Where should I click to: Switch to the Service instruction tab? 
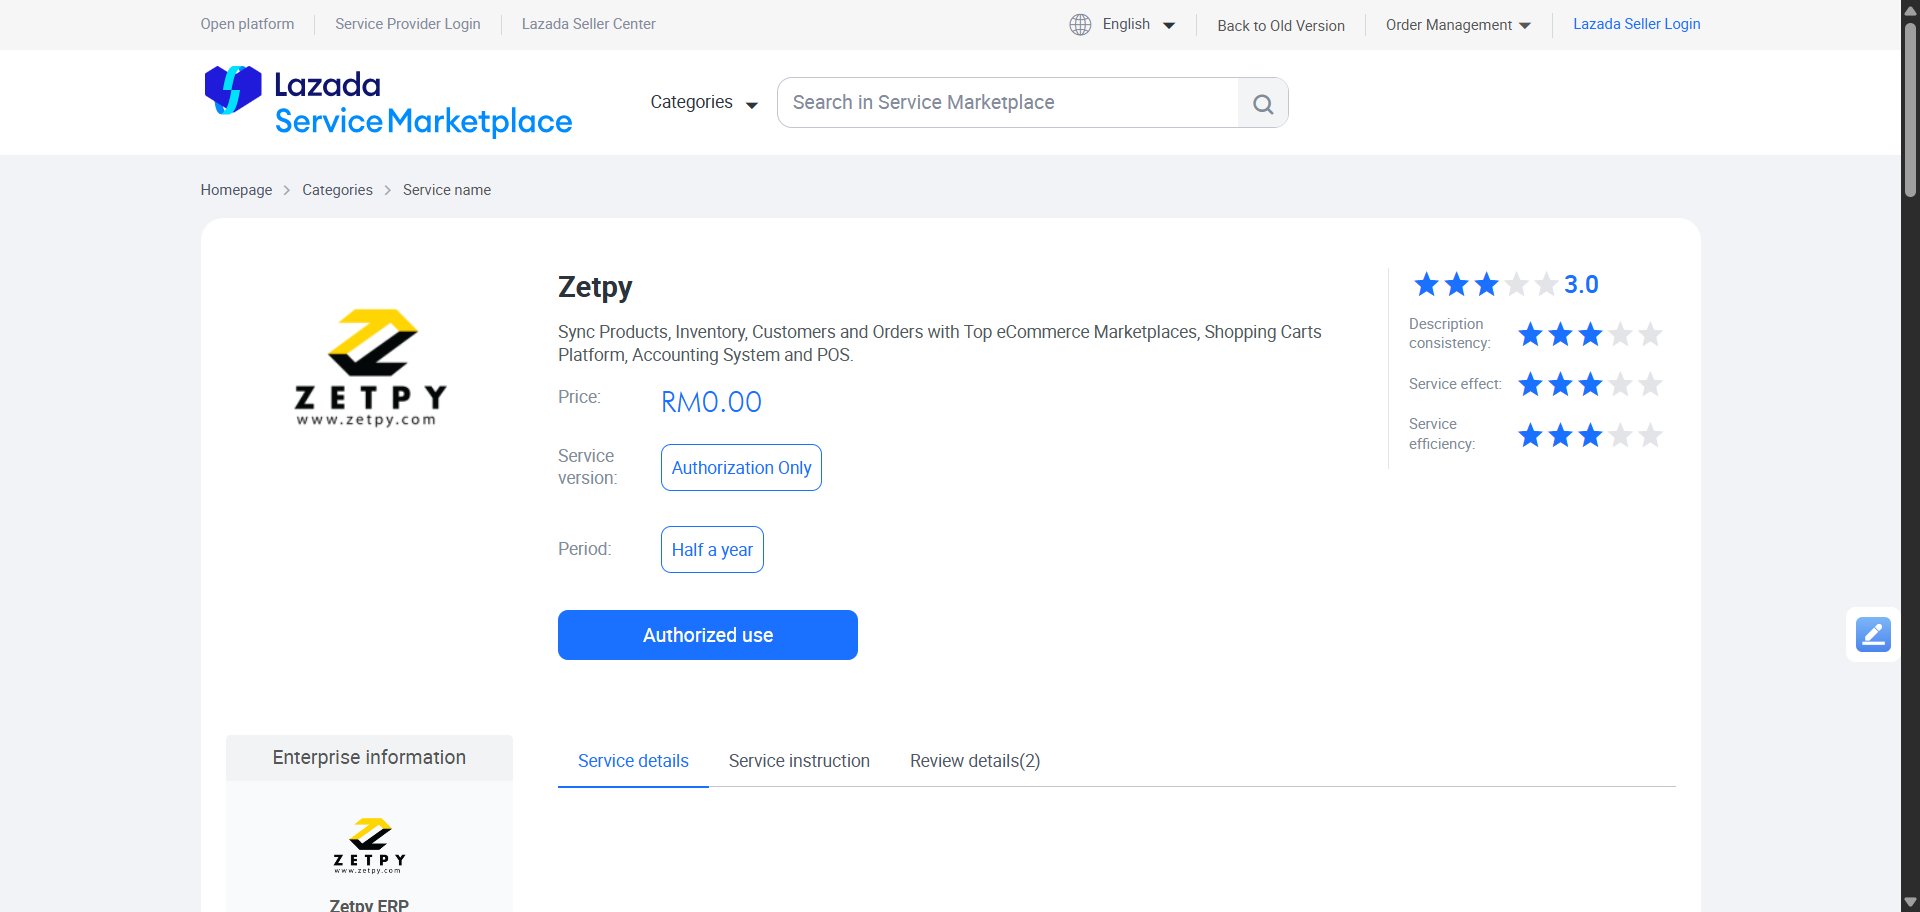tap(799, 761)
